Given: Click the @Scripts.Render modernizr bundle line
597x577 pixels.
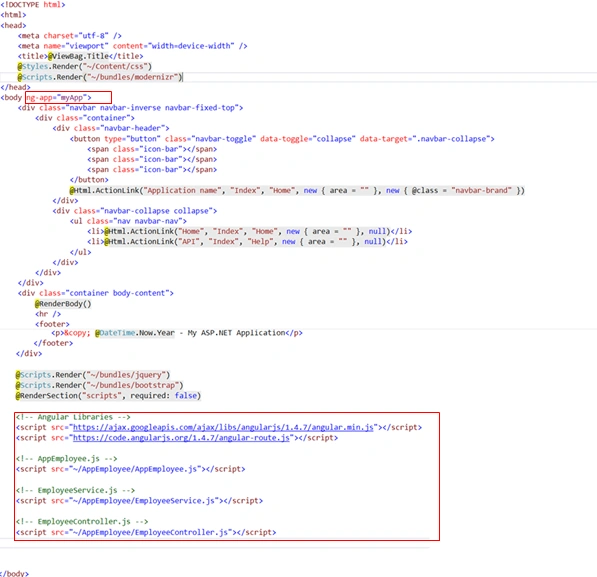Looking at the screenshot, I should (100, 77).
